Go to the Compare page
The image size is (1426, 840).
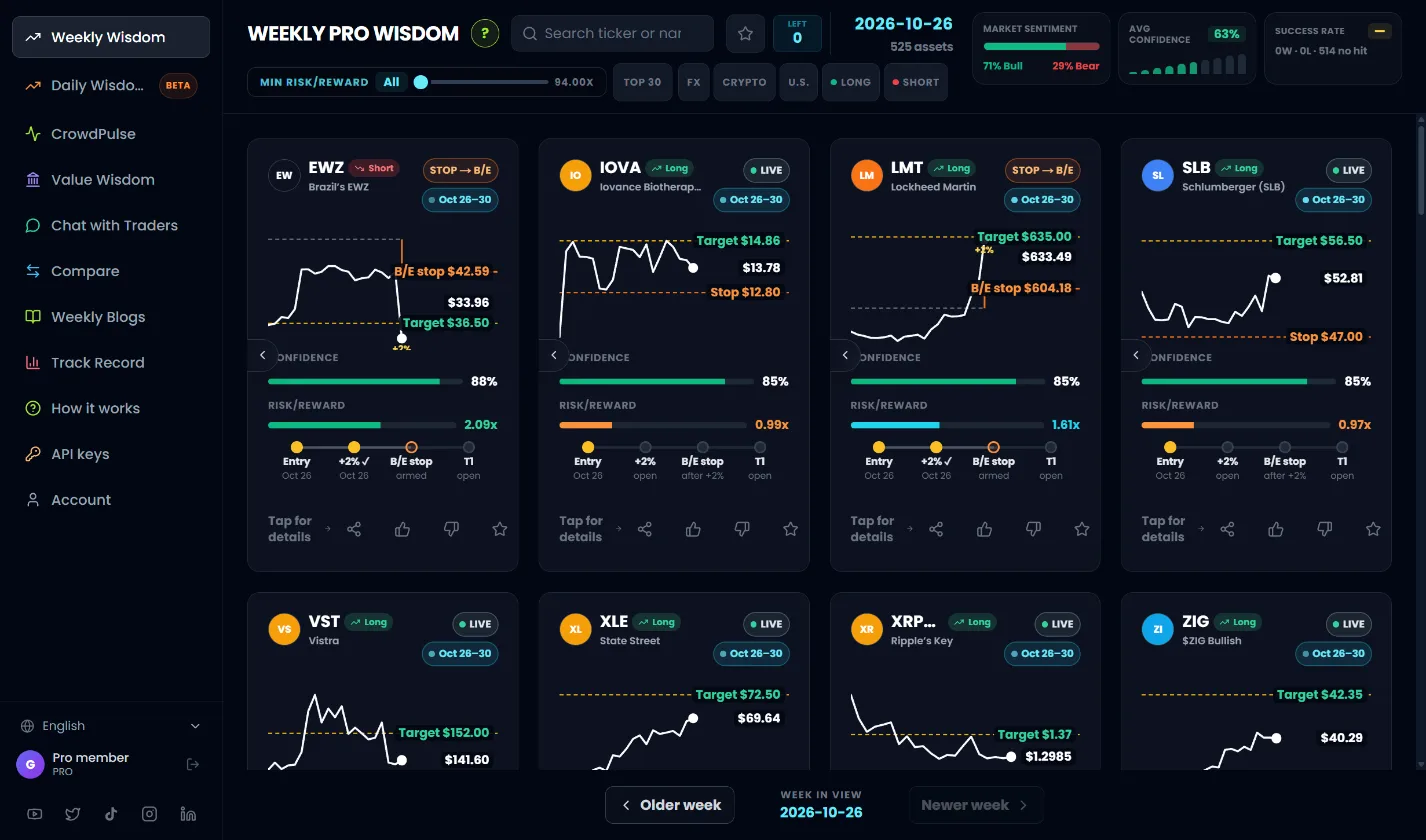pyautogui.click(x=111, y=271)
